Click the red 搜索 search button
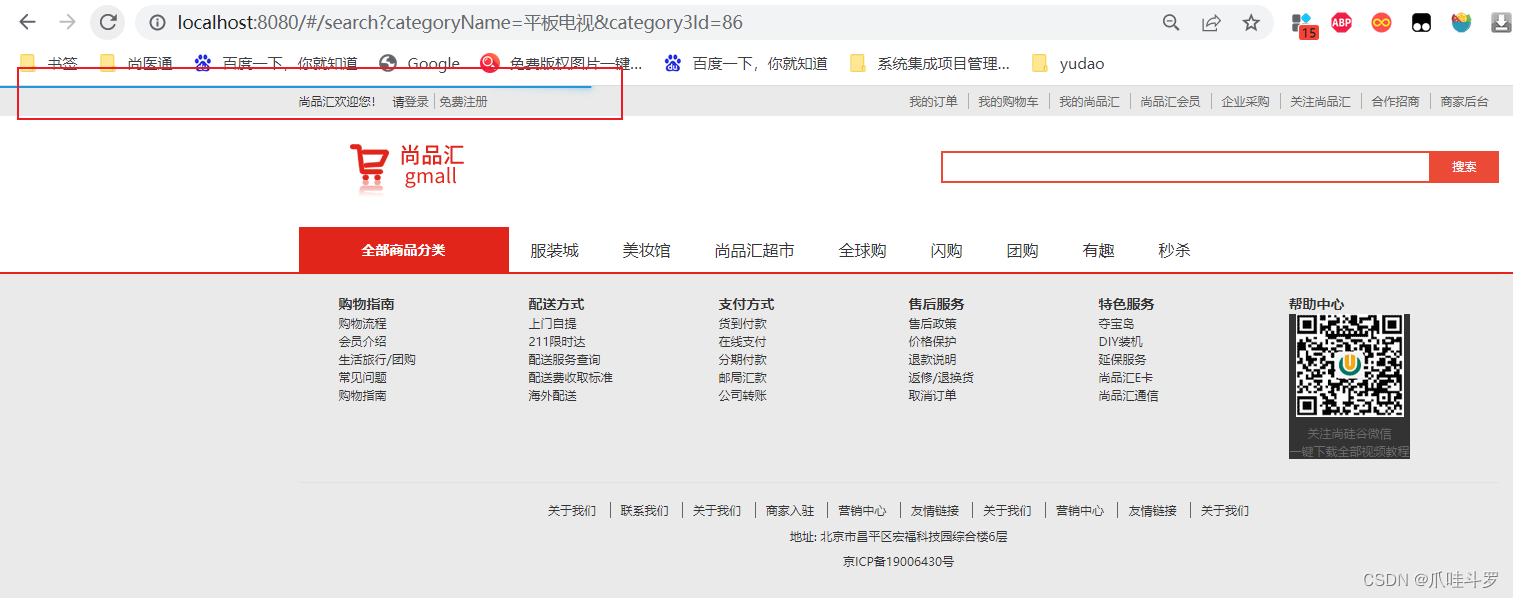Image resolution: width=1513 pixels, height=598 pixels. click(x=1463, y=167)
